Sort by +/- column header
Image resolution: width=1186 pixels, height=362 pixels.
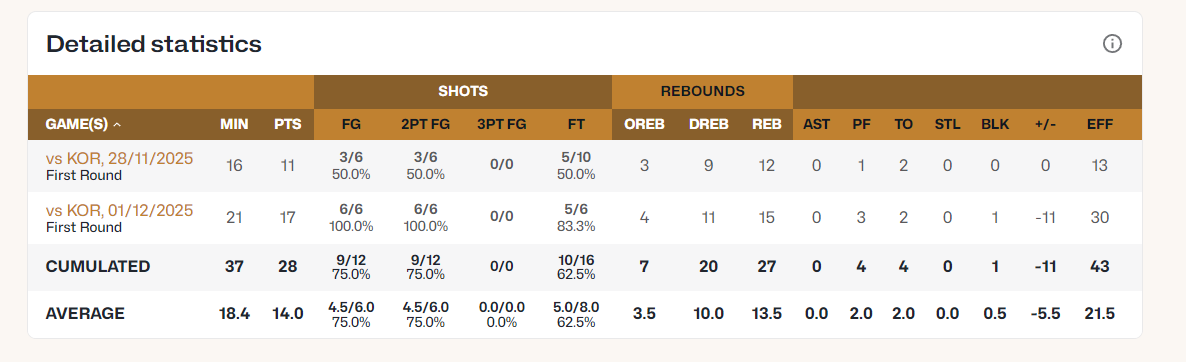click(x=1045, y=124)
